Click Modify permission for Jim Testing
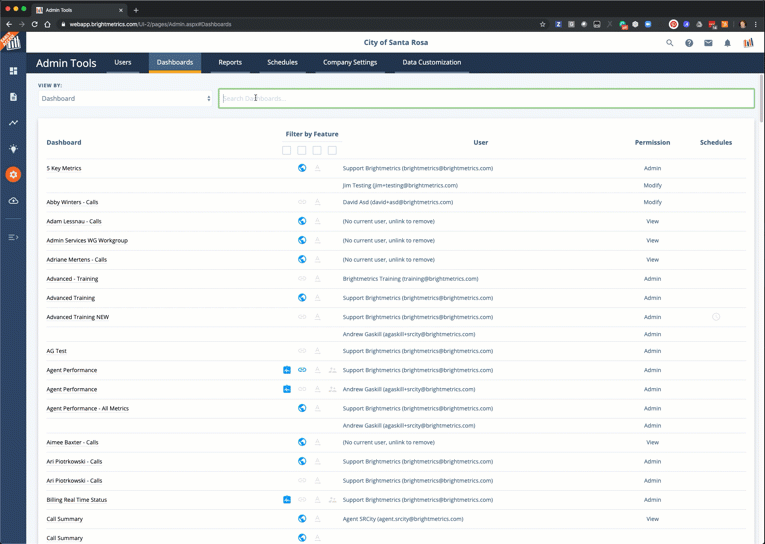The width and height of the screenshot is (765, 544). (652, 185)
